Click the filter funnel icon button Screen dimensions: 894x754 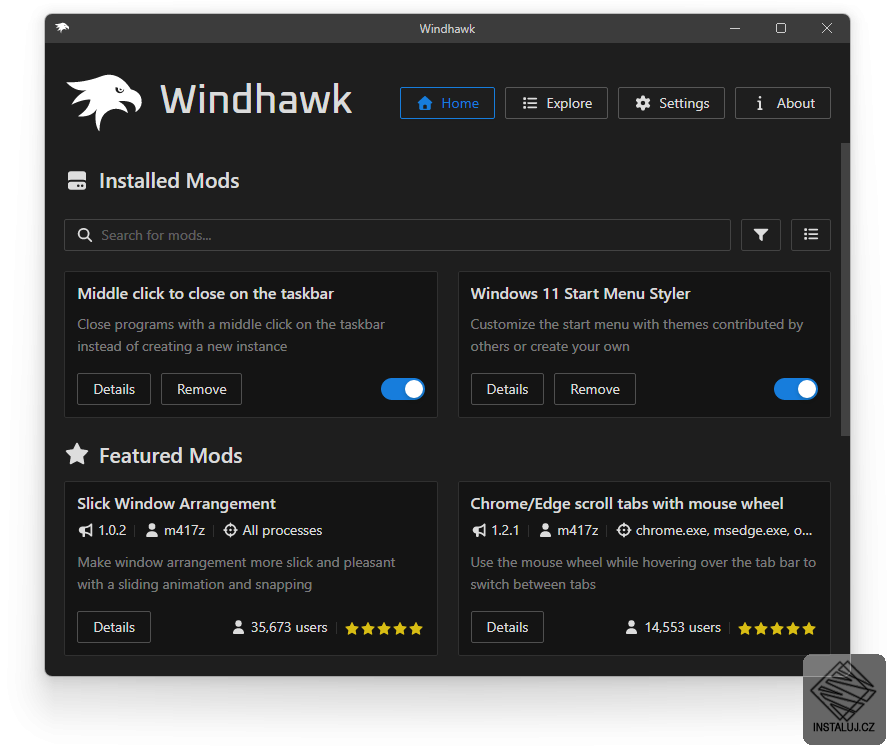tap(761, 235)
